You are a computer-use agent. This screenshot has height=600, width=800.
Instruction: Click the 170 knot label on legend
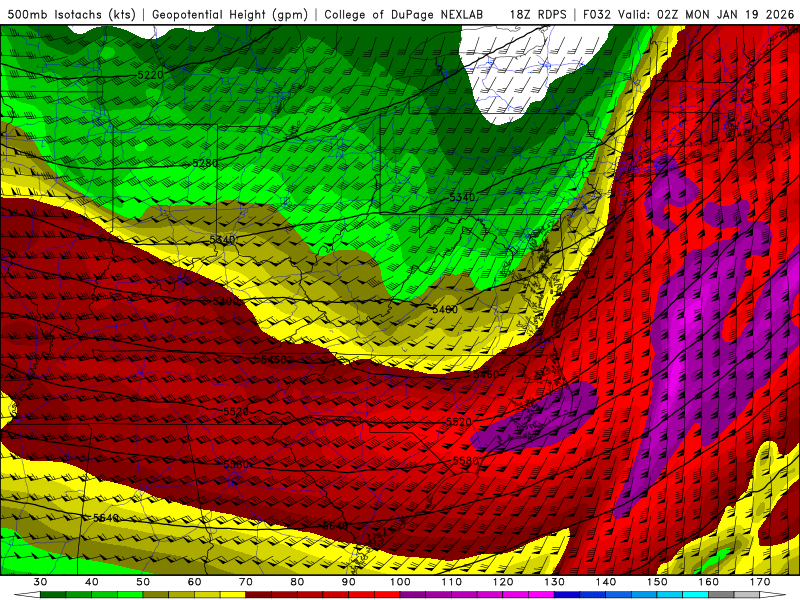[760, 581]
